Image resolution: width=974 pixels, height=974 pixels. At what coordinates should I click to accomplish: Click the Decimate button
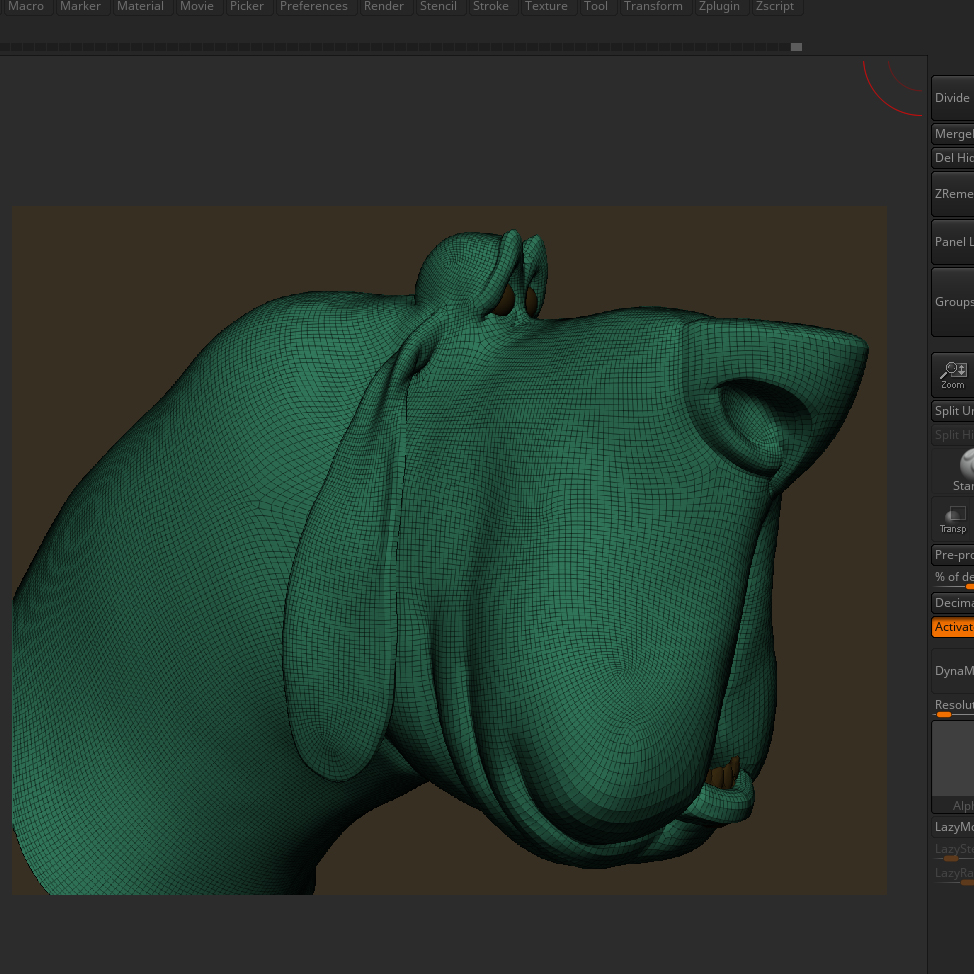[953, 603]
